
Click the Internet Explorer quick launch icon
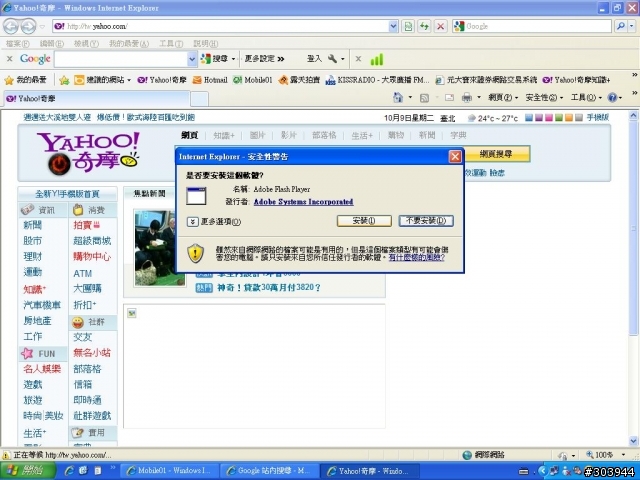click(69, 471)
